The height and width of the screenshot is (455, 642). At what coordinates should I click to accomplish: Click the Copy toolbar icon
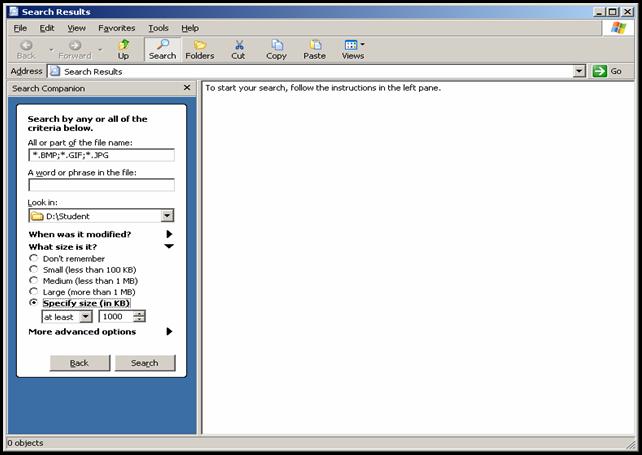click(276, 49)
